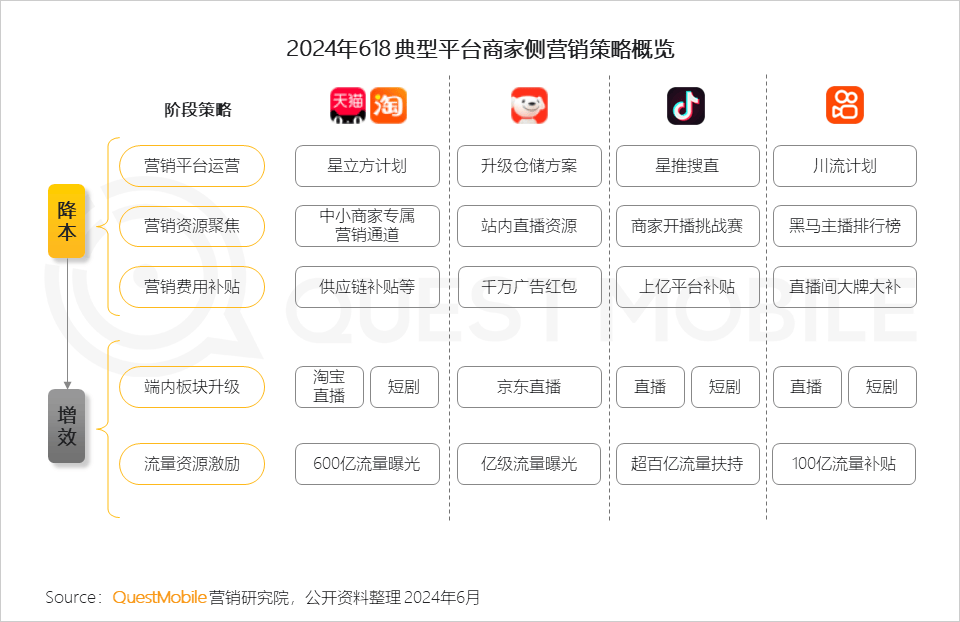Image resolution: width=960 pixels, height=622 pixels.
Task: Click the Kuaishou platform logo
Action: (843, 104)
